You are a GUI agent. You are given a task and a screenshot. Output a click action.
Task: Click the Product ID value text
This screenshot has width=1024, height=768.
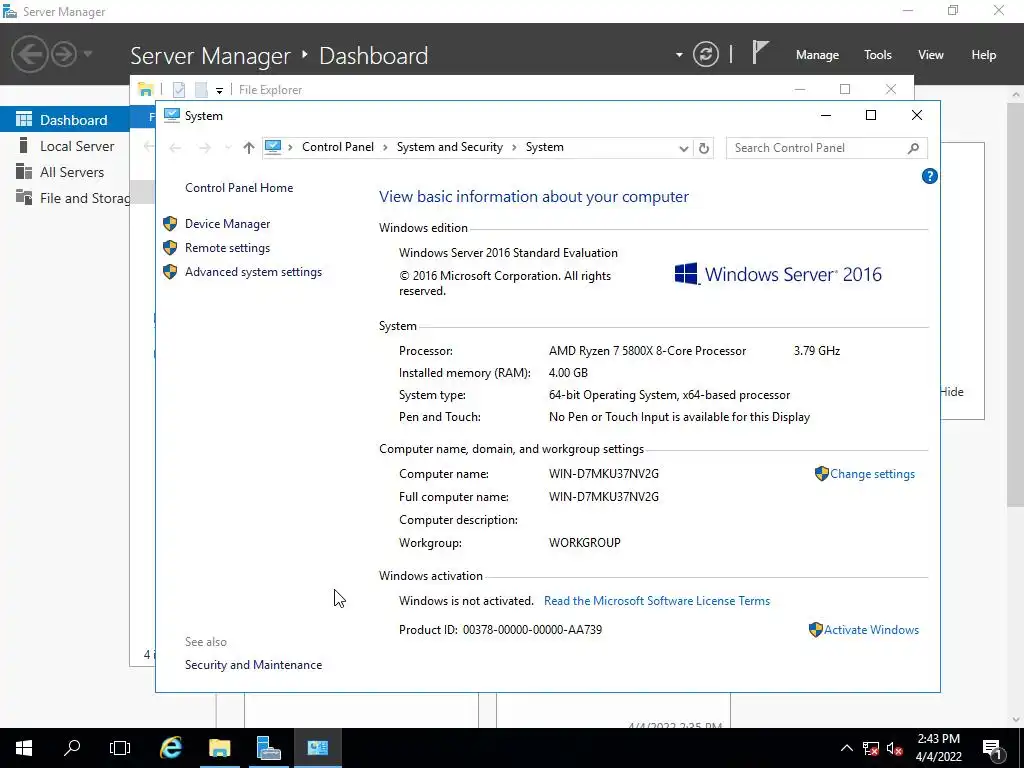[532, 630]
